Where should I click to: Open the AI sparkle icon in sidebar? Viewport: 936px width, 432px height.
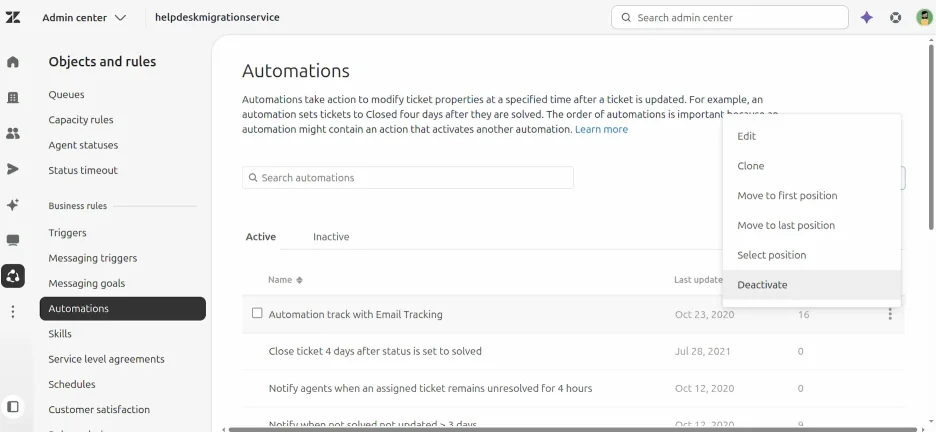[x=13, y=205]
